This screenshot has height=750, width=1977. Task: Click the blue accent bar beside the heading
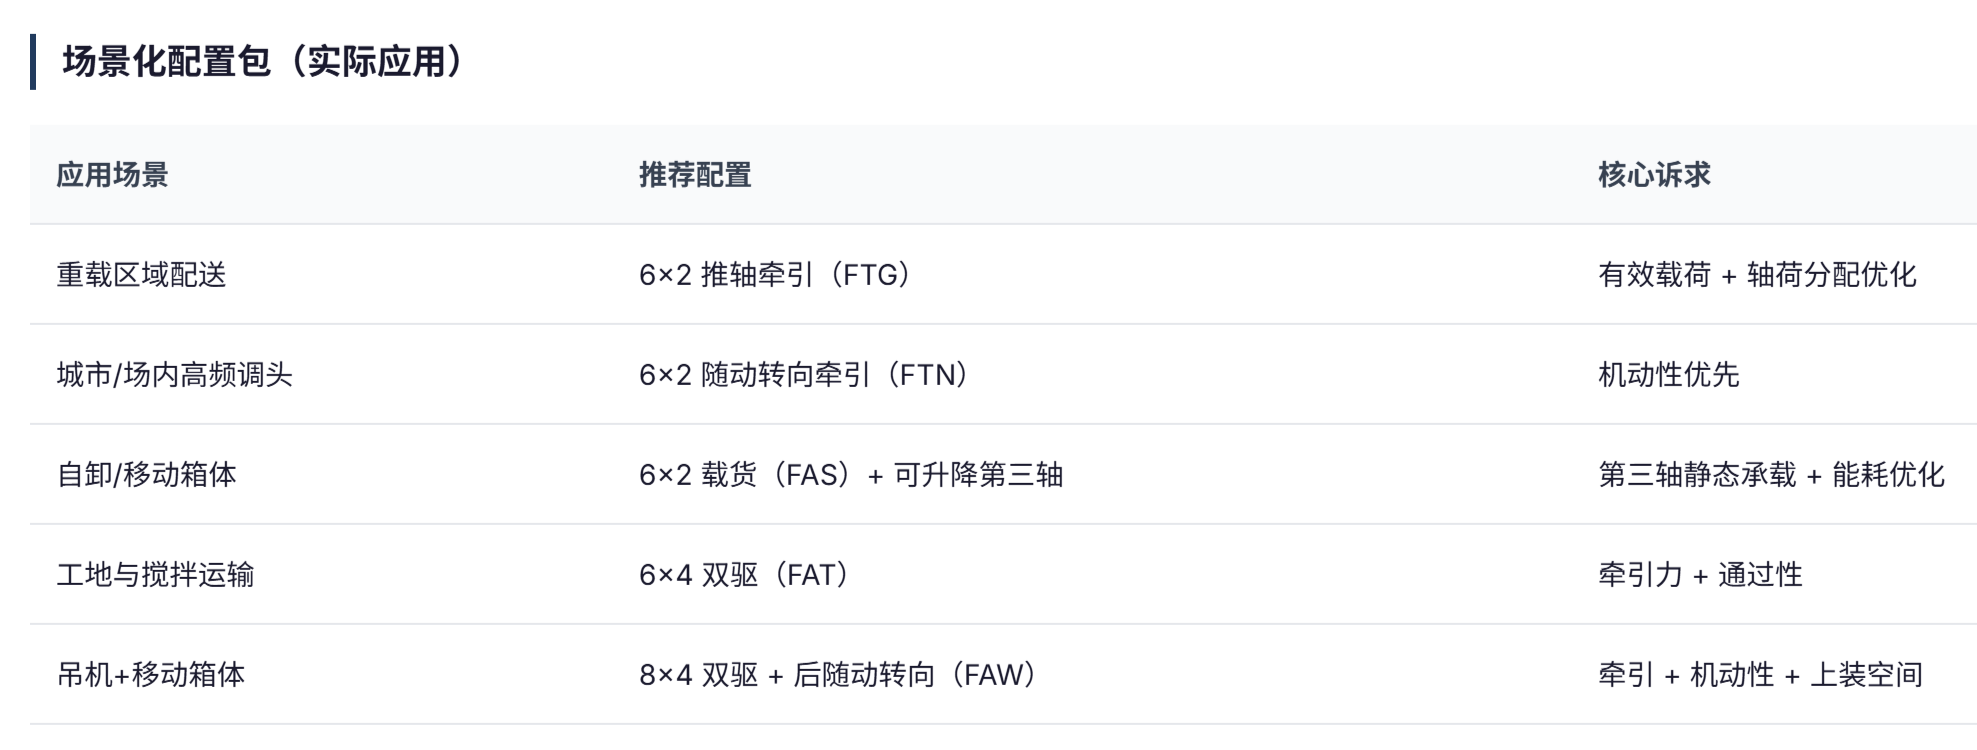[33, 62]
